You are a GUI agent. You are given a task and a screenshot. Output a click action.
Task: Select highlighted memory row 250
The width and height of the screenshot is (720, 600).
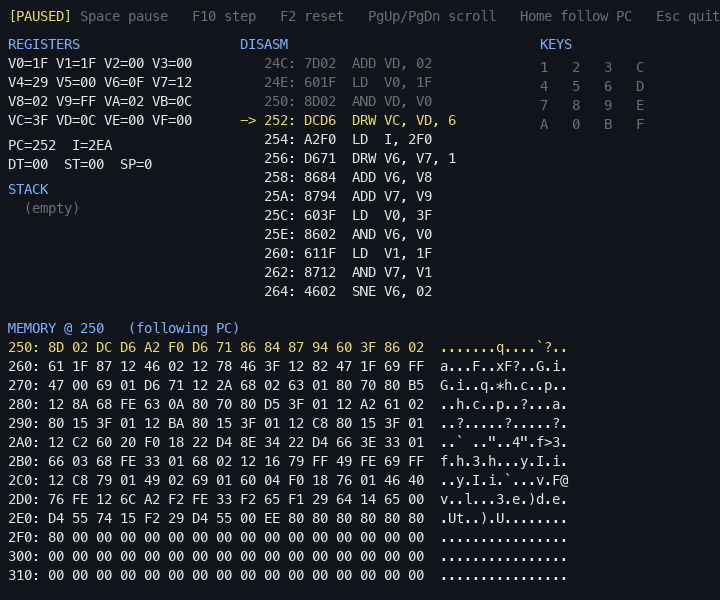pyautogui.click(x=287, y=348)
